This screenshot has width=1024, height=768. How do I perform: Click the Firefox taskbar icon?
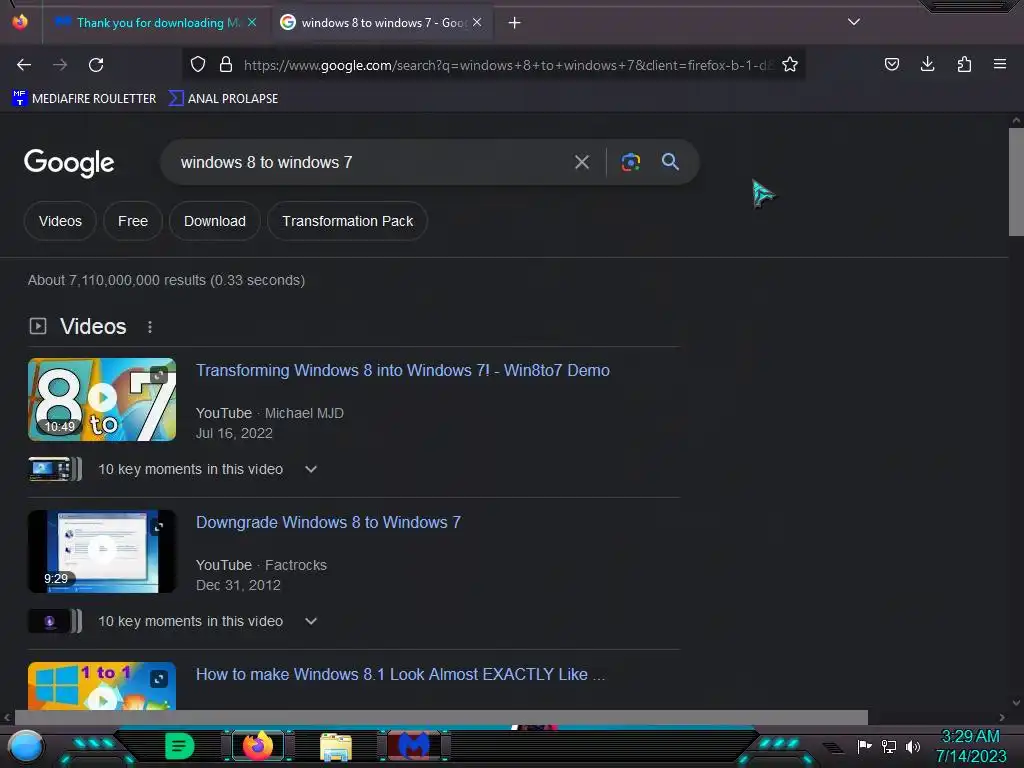click(x=258, y=746)
